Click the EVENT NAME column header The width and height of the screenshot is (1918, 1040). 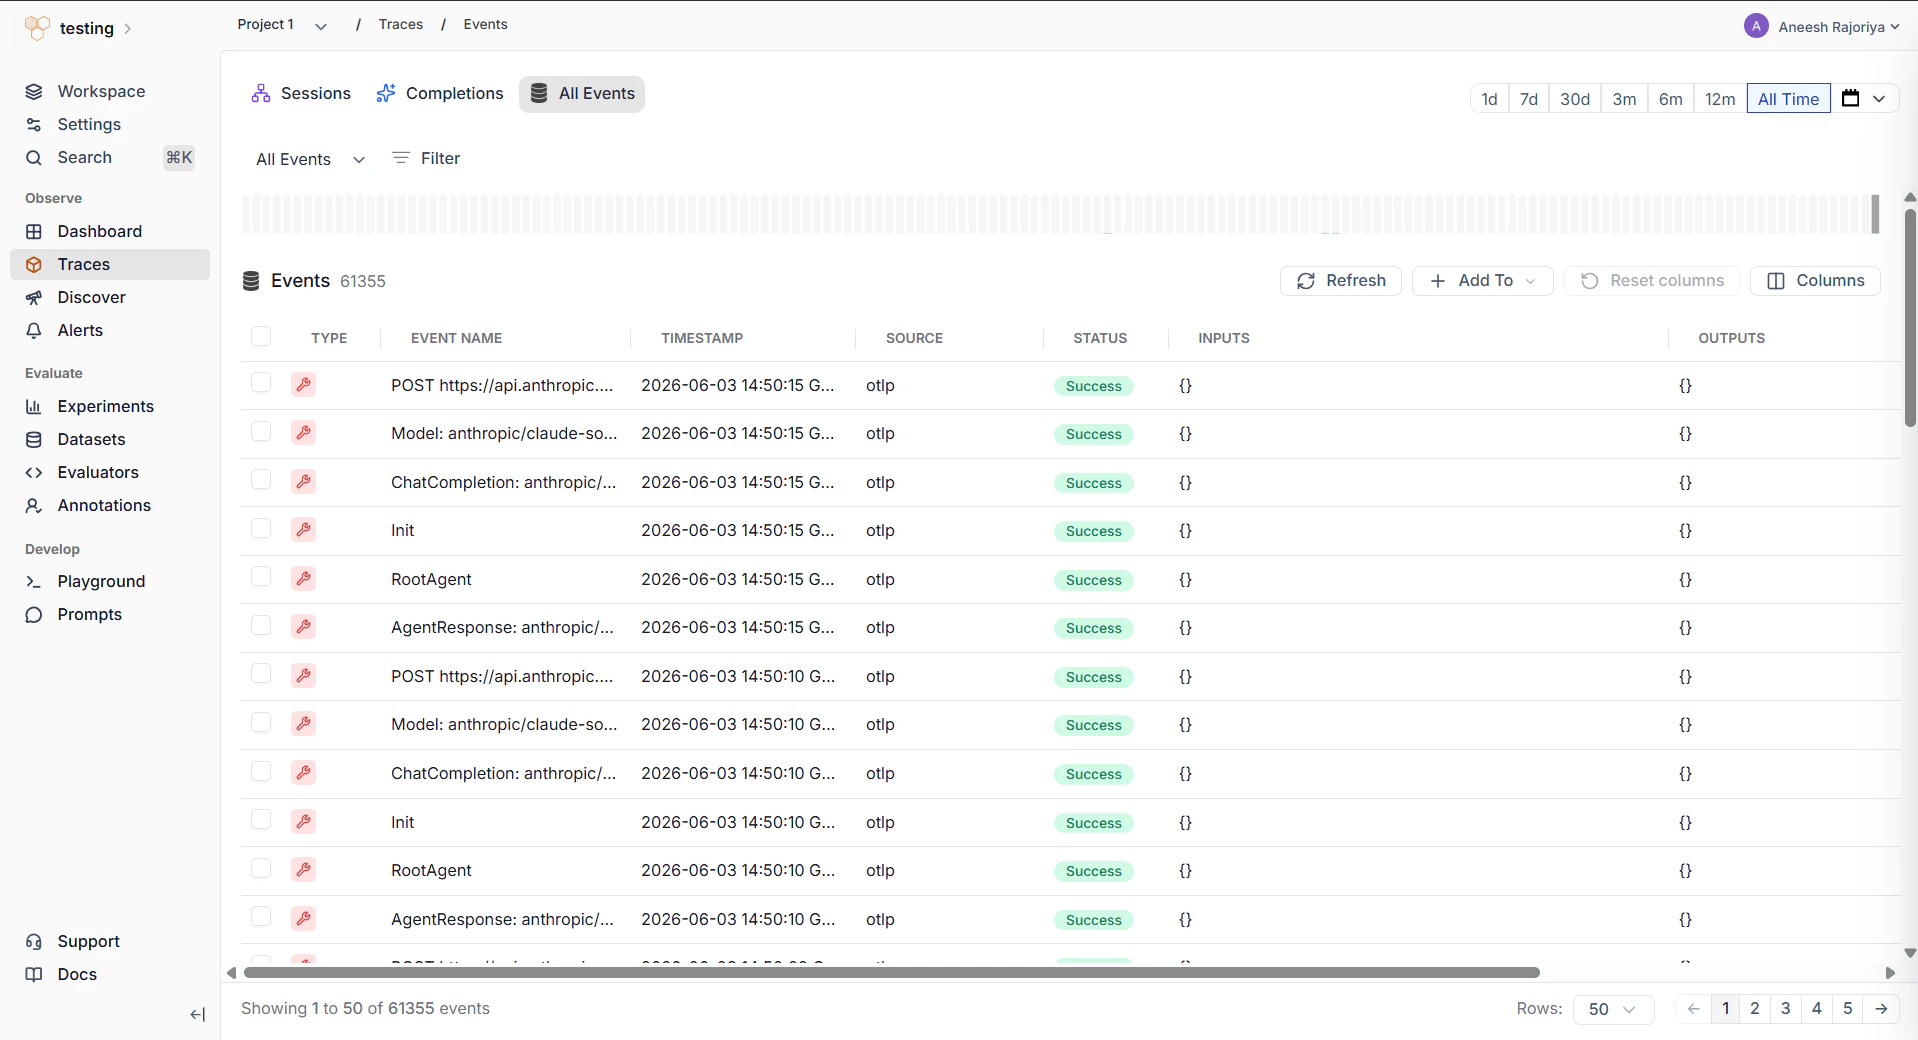456,338
